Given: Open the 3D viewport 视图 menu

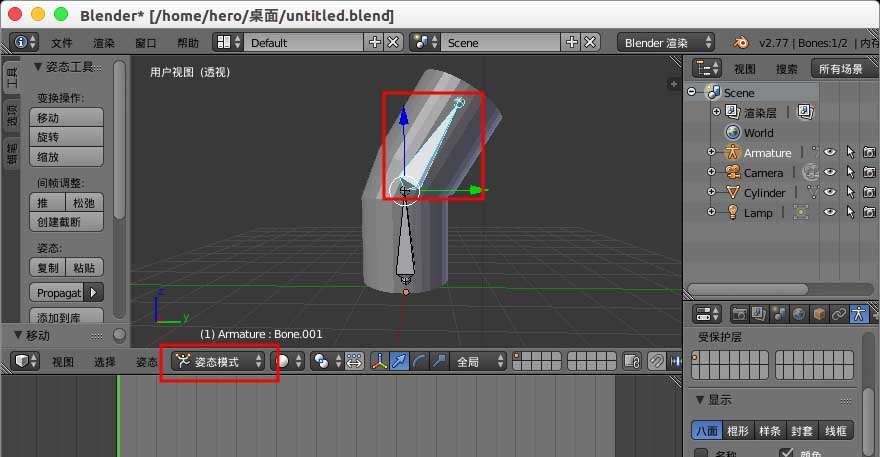Looking at the screenshot, I should point(63,362).
